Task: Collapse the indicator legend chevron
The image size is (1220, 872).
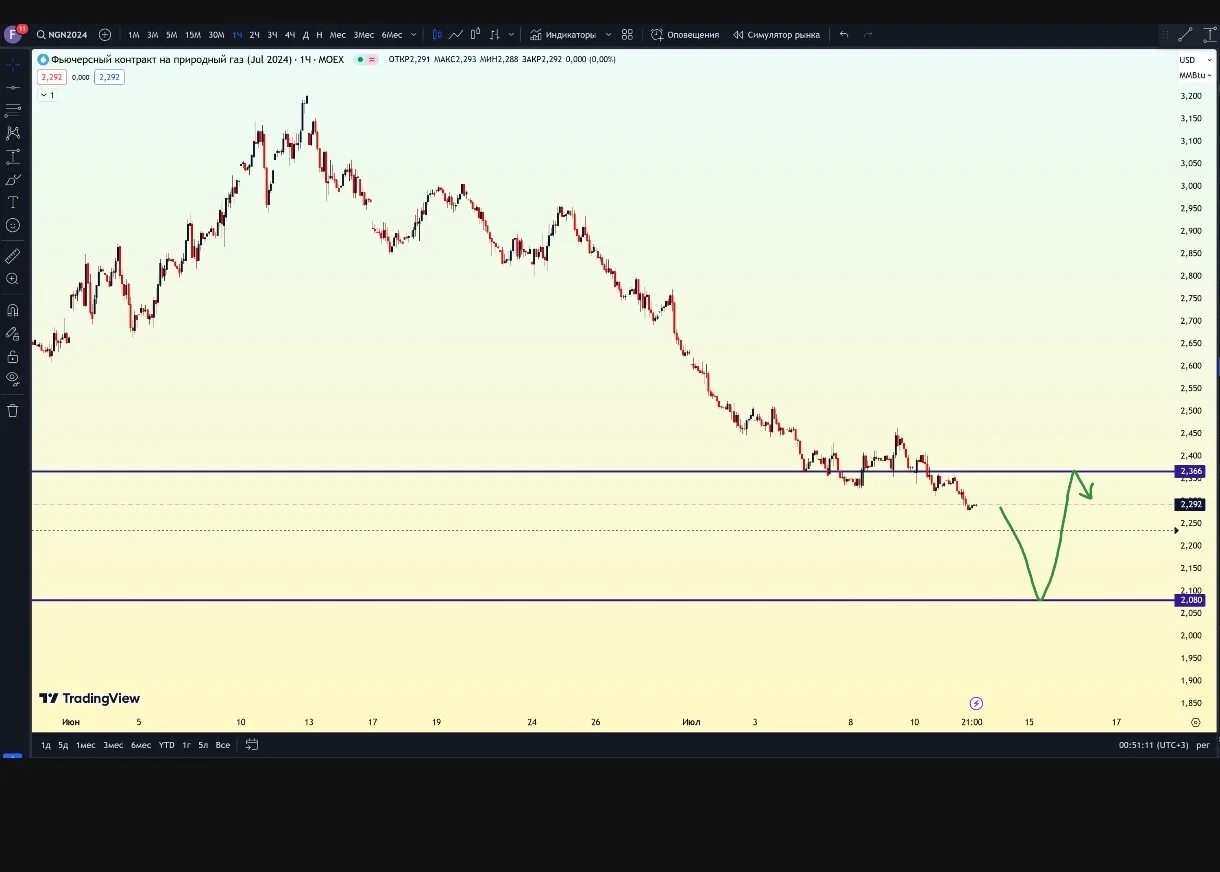Action: [47, 95]
